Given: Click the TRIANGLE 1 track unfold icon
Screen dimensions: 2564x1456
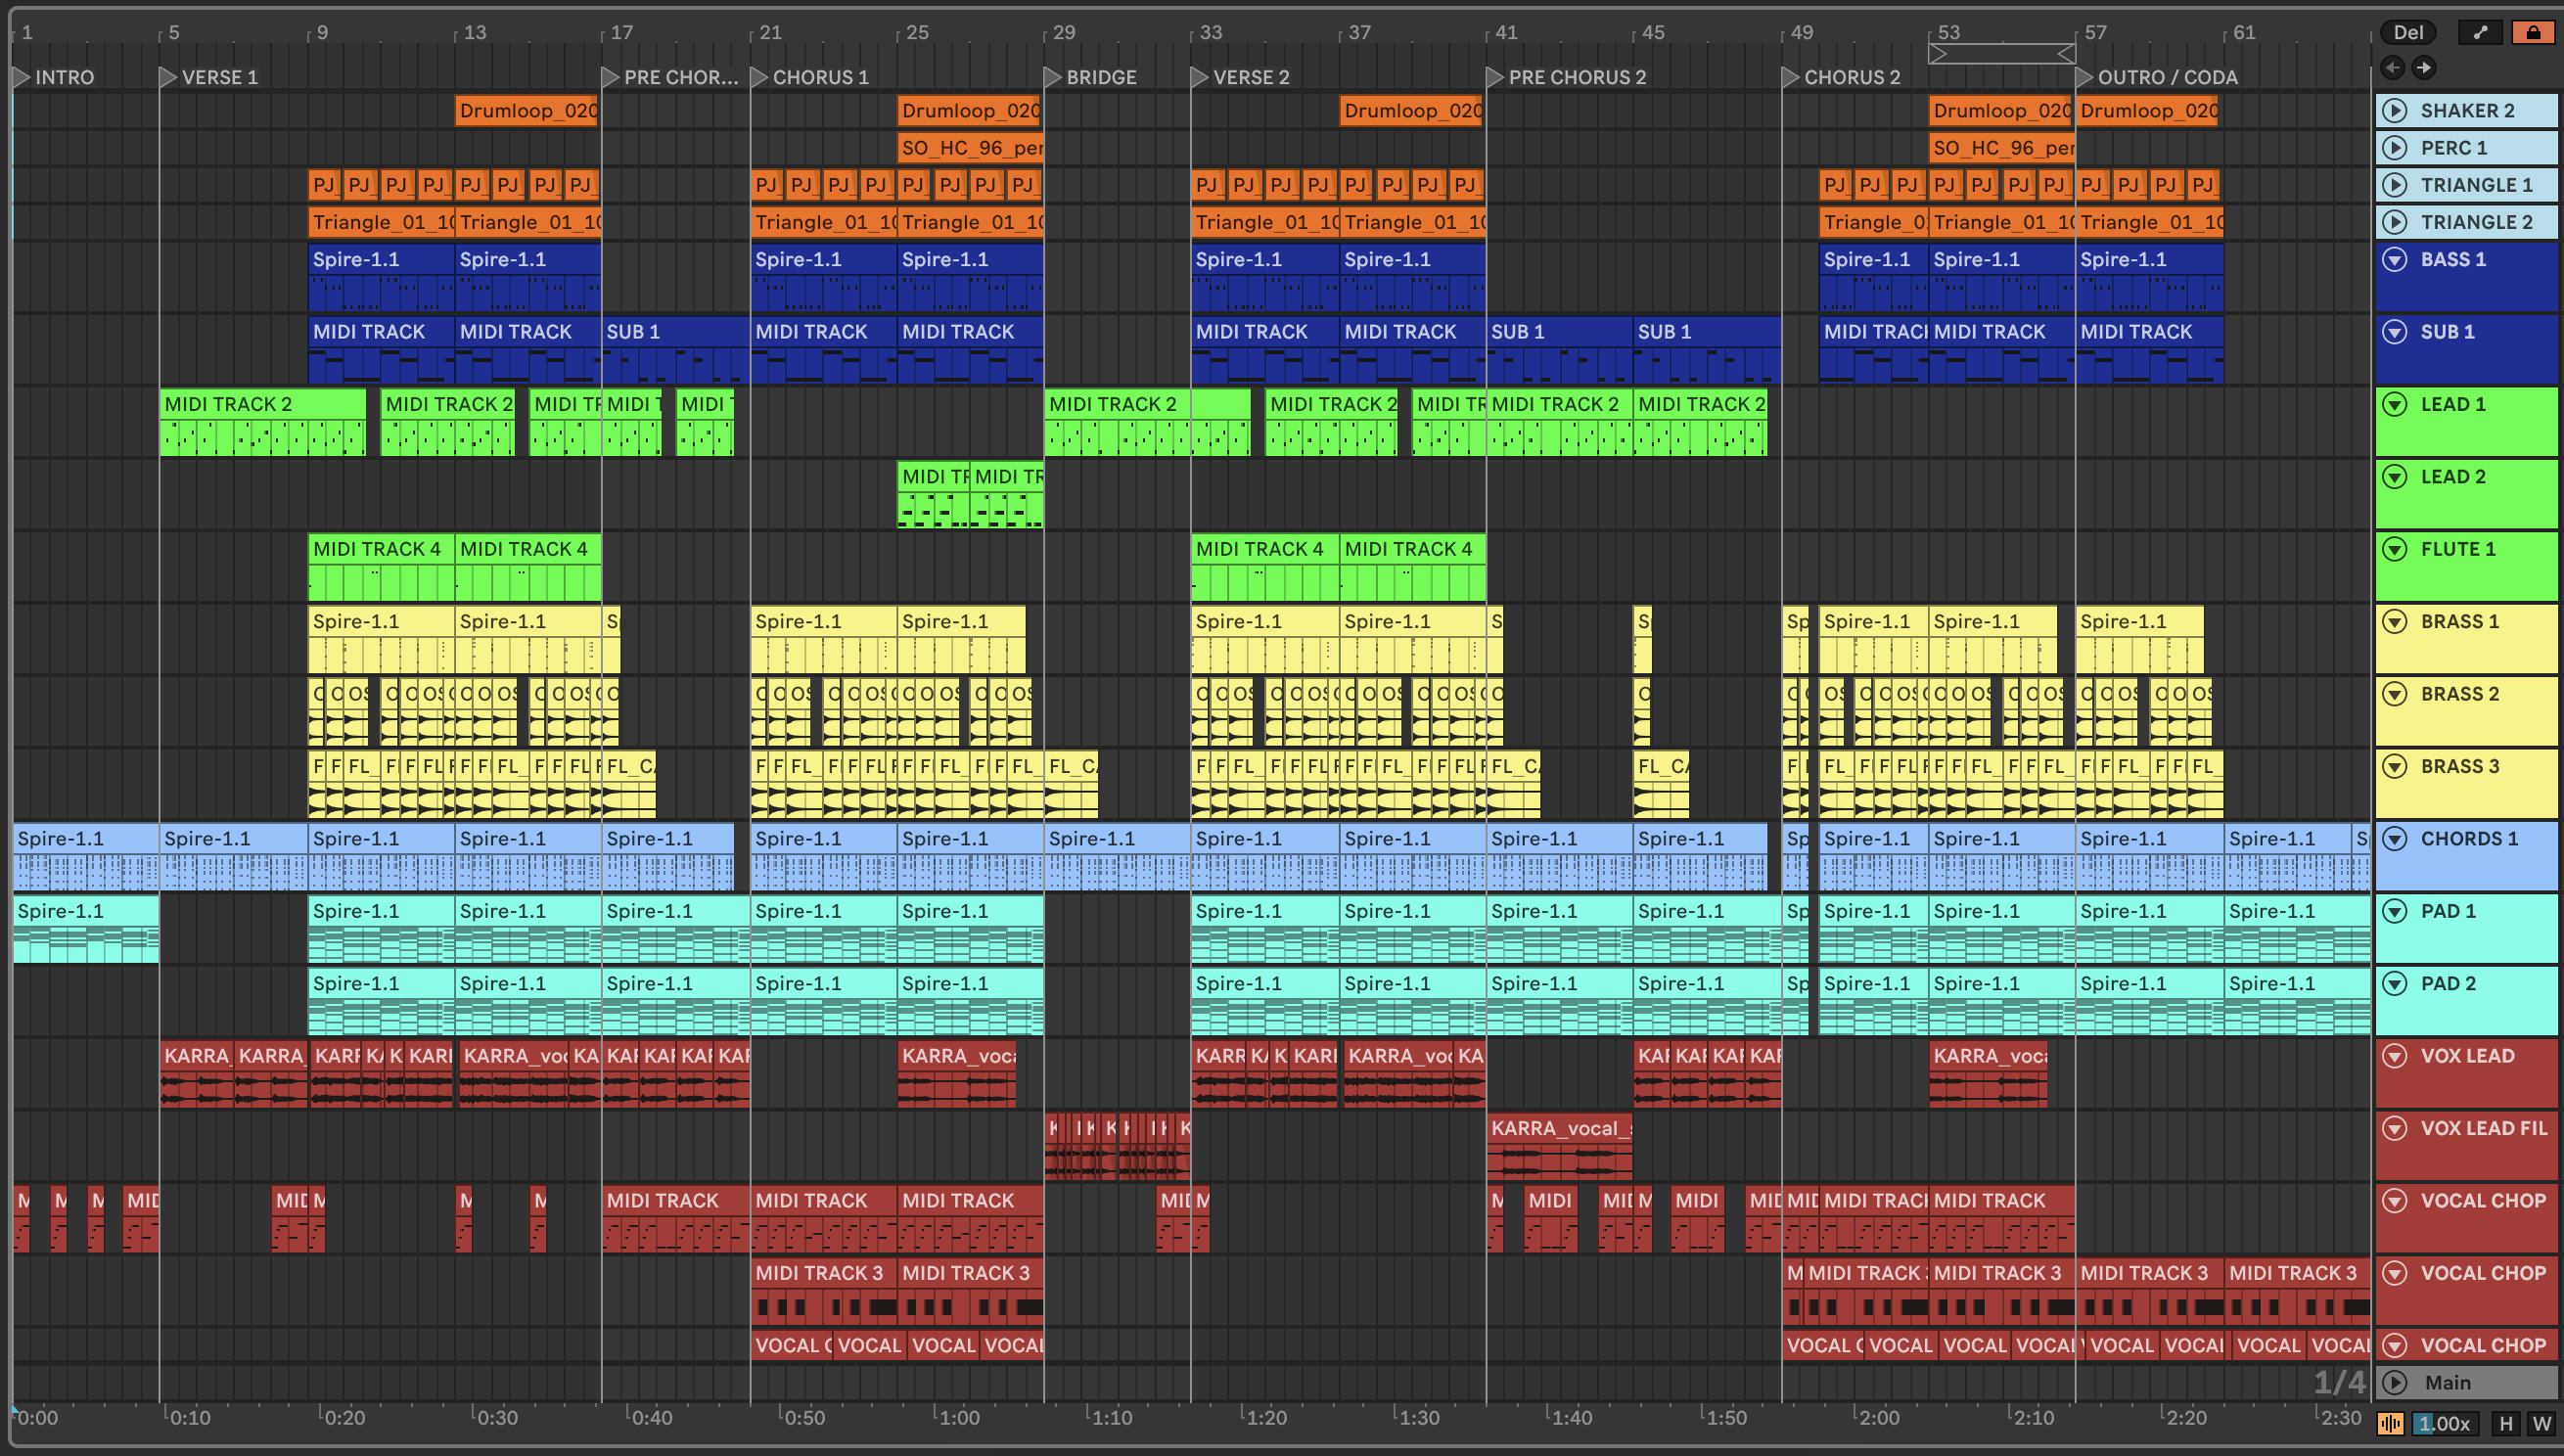Looking at the screenshot, I should click(x=2394, y=185).
